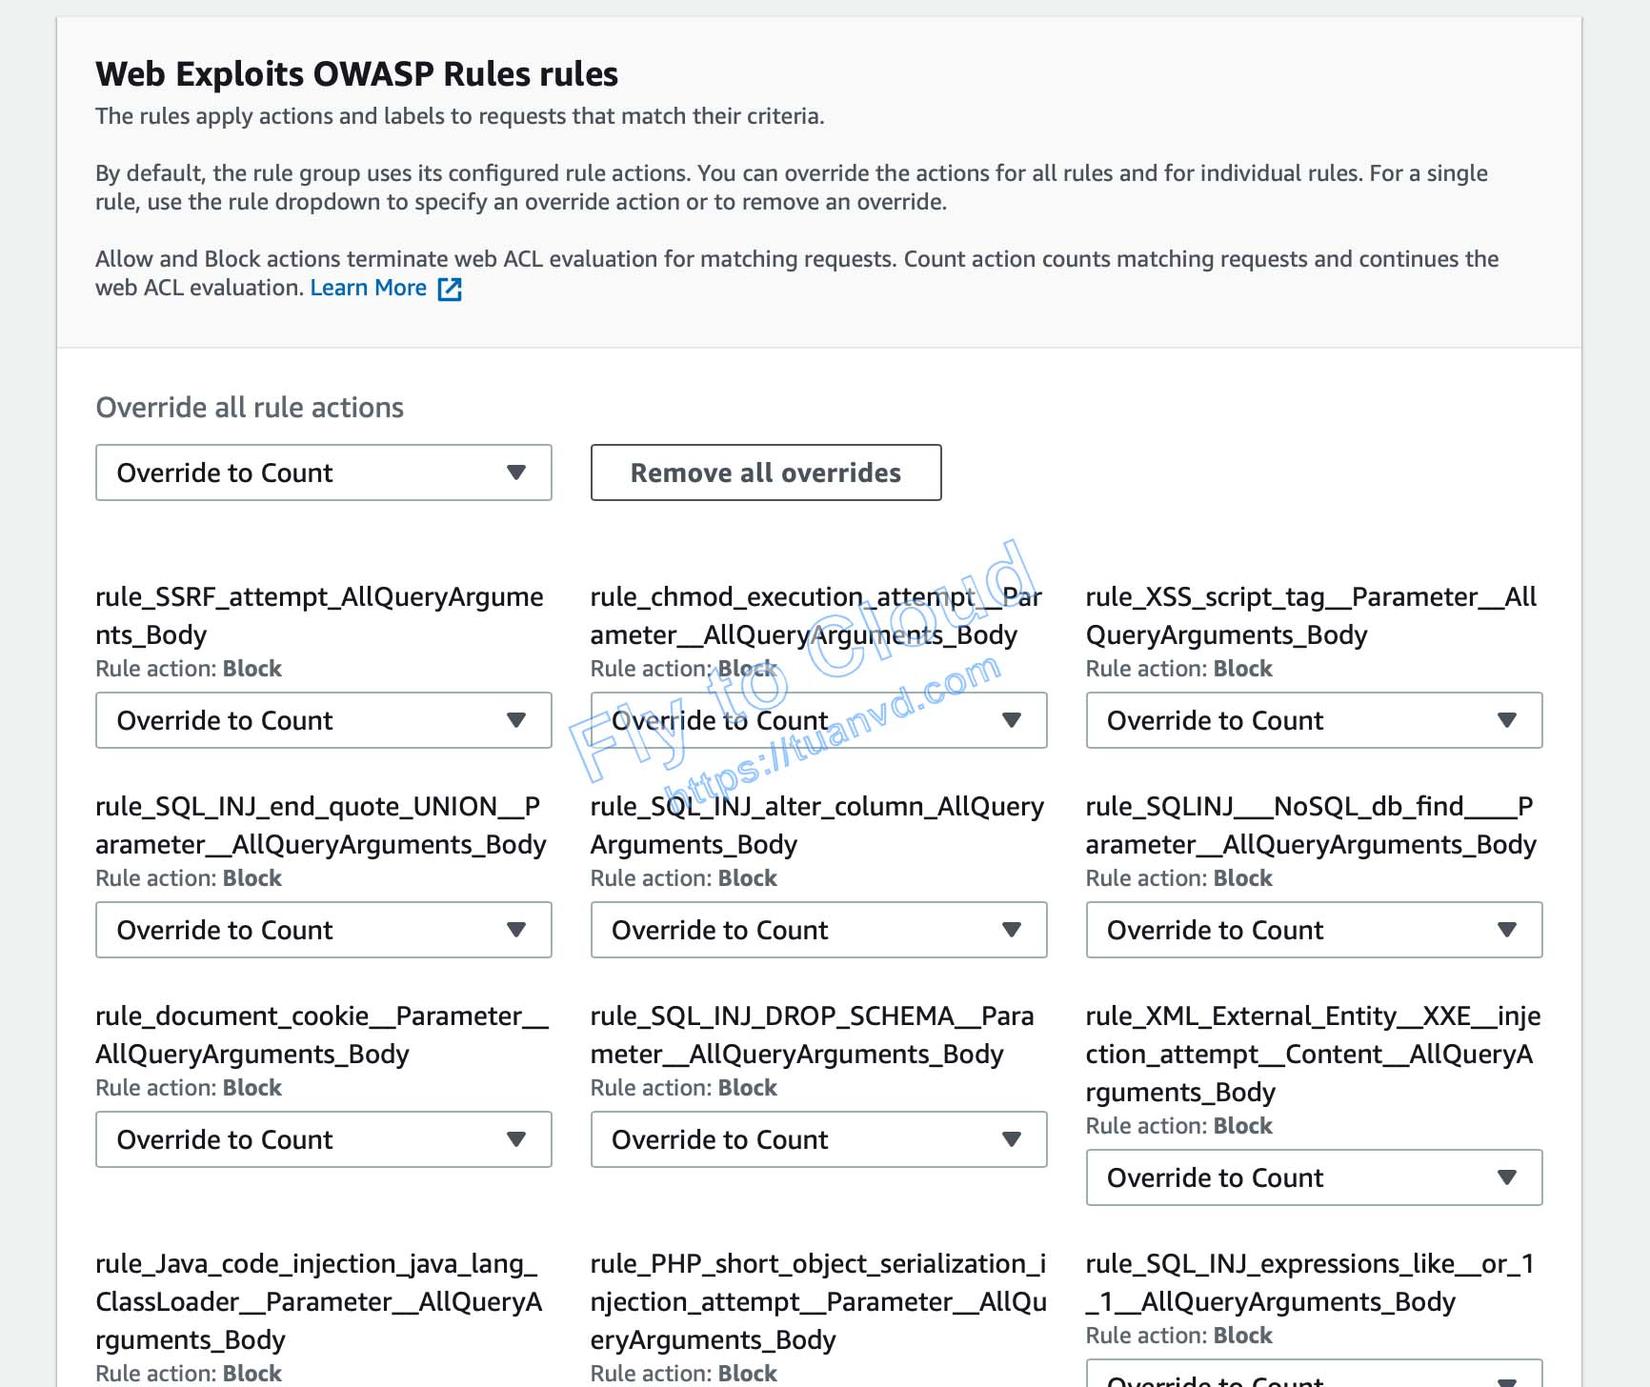Click the Learn More external link icon
This screenshot has height=1387, width=1650.
(x=450, y=289)
